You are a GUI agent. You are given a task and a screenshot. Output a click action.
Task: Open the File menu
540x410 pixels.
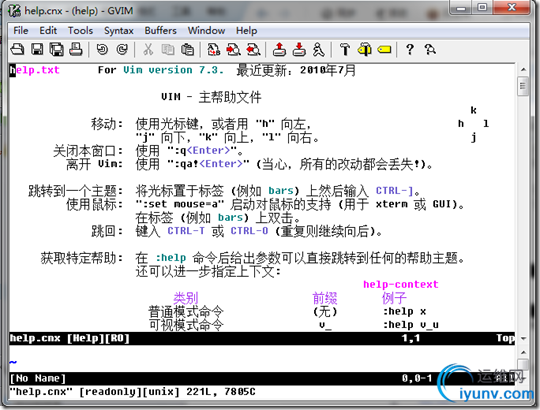(21, 31)
